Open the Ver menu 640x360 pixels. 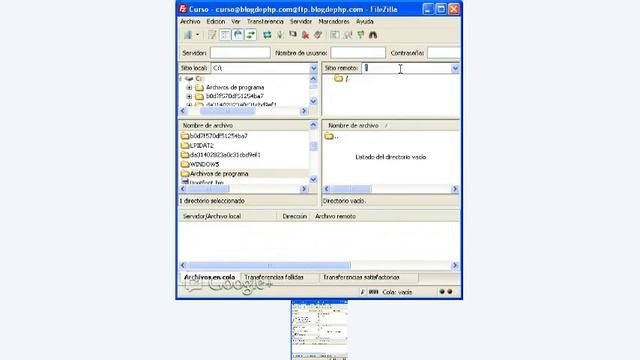click(236, 21)
